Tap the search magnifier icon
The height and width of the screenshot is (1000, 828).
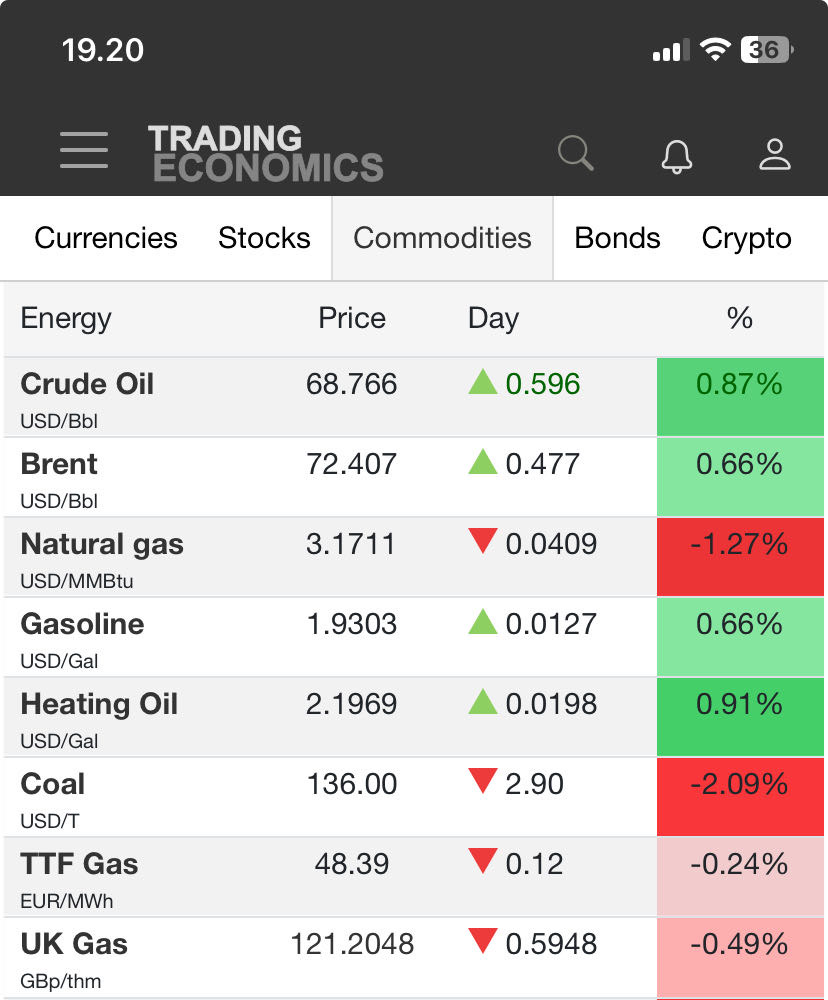[x=575, y=153]
